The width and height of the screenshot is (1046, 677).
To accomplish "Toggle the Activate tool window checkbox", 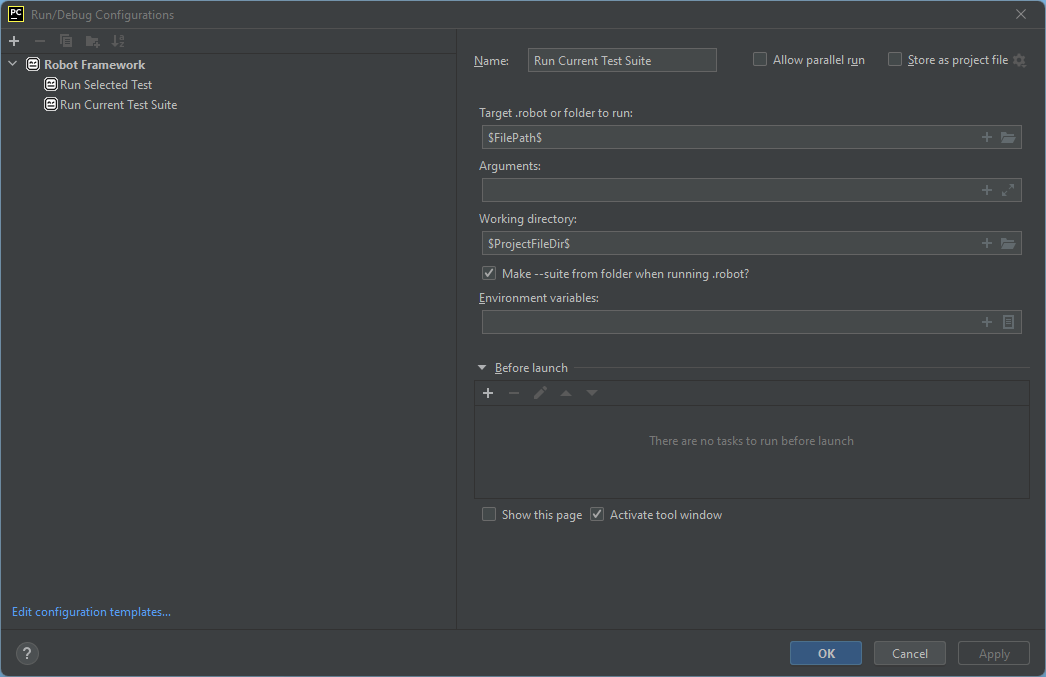I will point(597,515).
